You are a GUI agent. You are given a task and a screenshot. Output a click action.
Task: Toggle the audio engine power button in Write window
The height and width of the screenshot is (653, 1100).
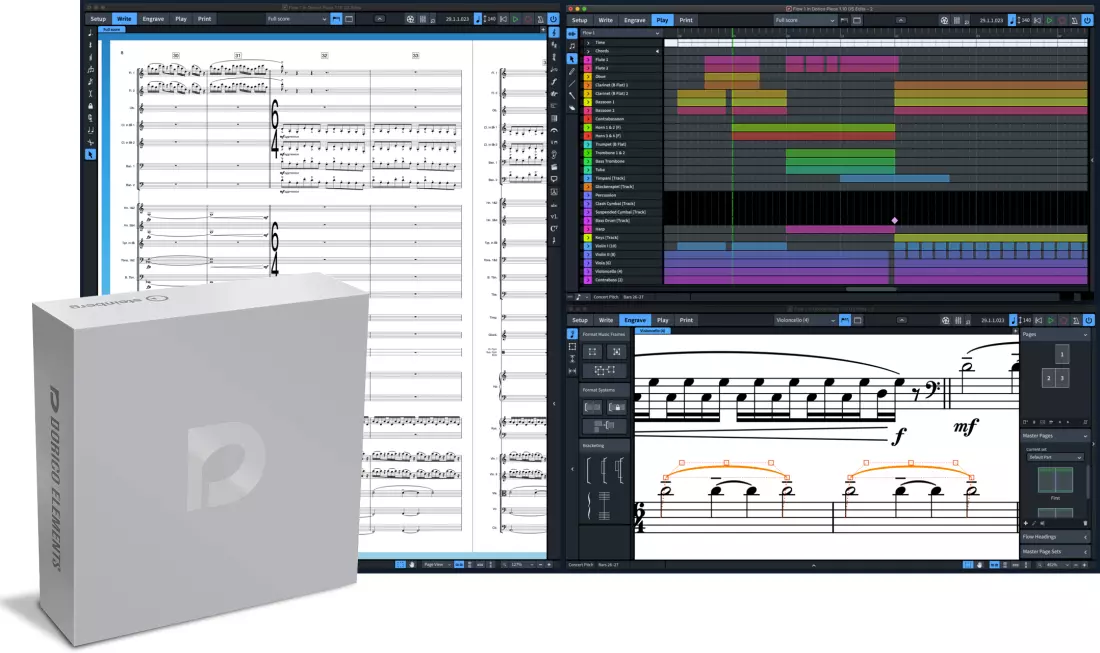pyautogui.click(x=553, y=19)
